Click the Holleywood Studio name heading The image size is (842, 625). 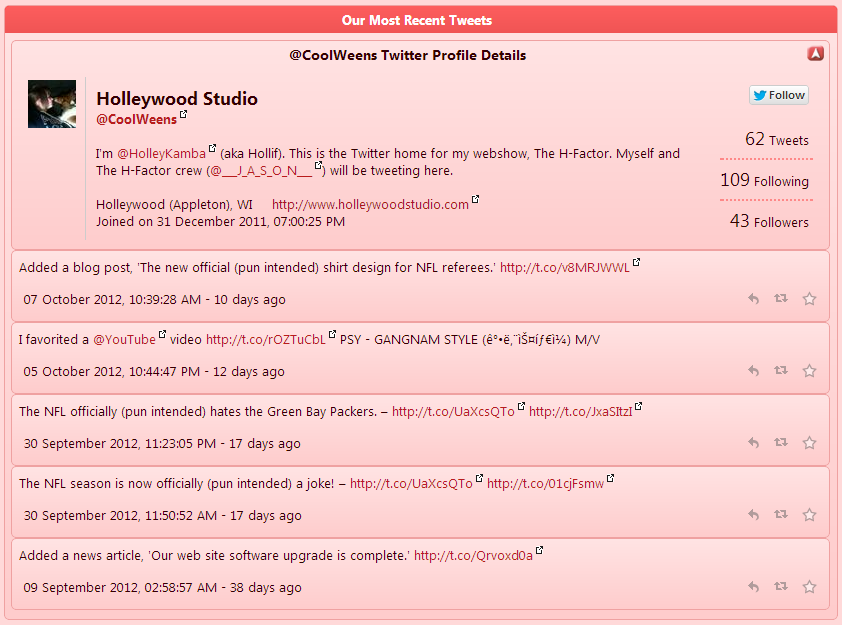pyautogui.click(x=177, y=99)
